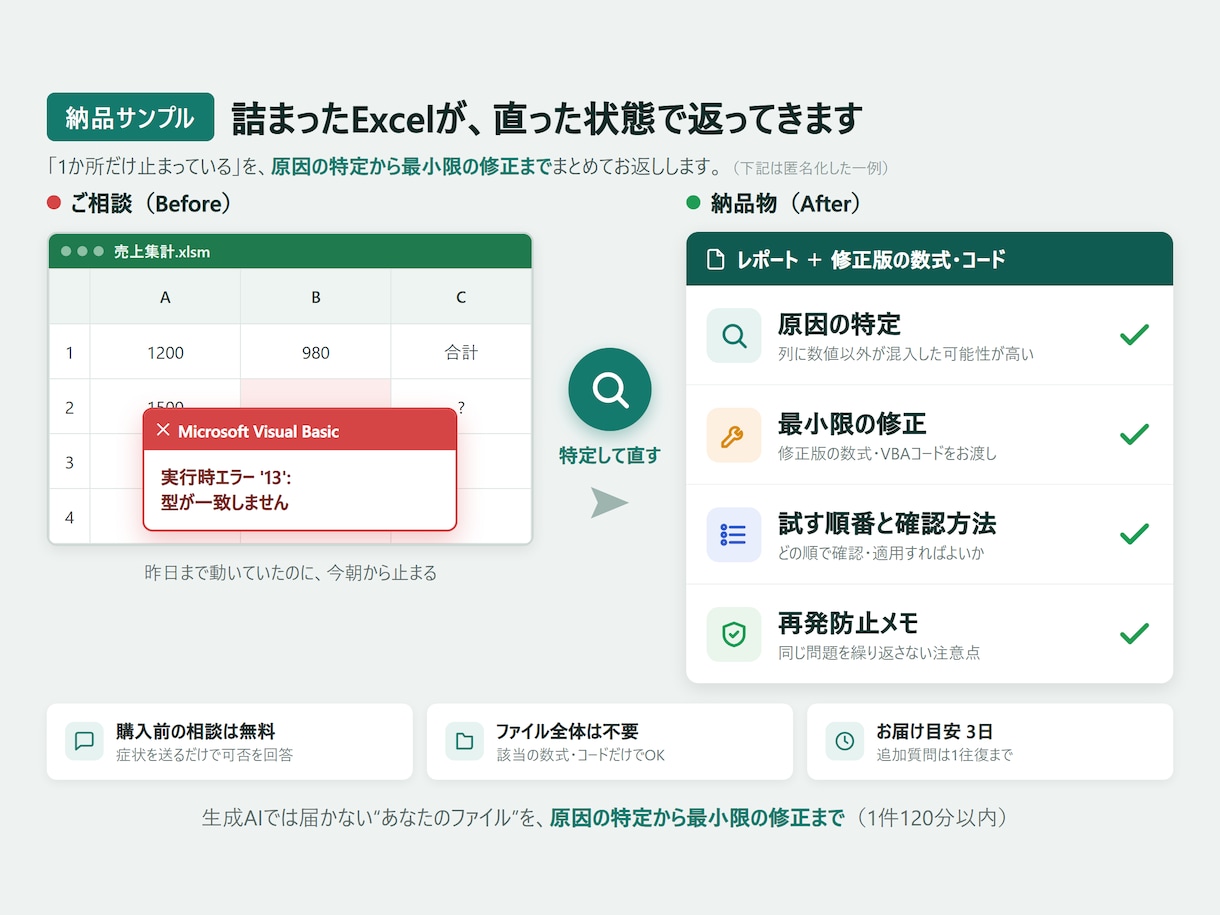Click 列に数値以外が混入した可能性が高い description

coord(906,353)
